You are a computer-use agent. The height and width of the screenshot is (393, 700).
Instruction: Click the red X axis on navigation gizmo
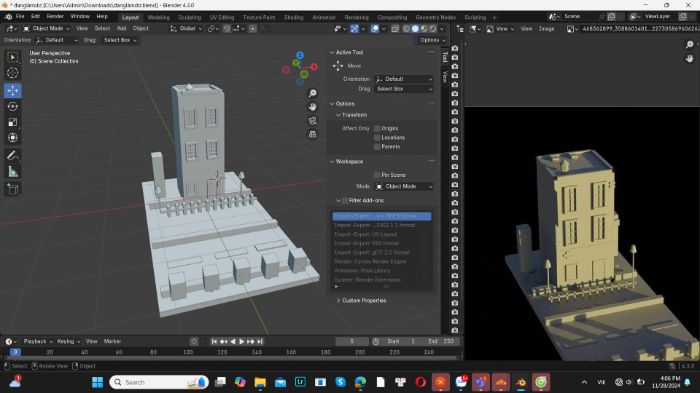314,67
